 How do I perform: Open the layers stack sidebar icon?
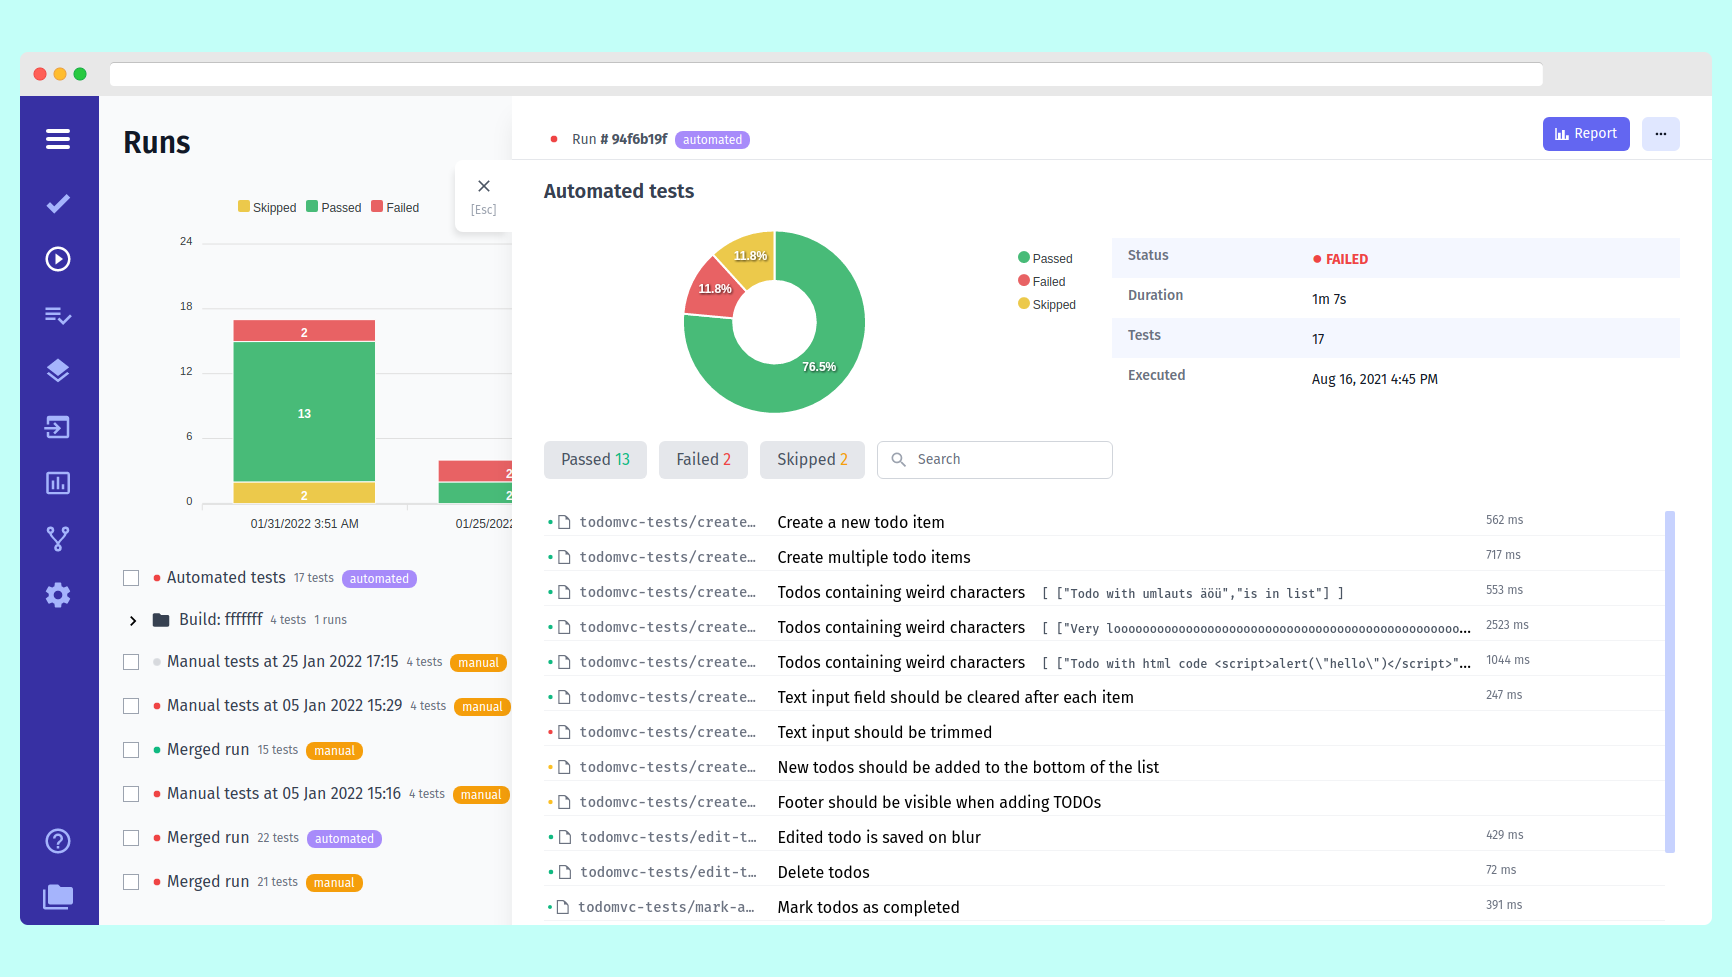tap(58, 371)
